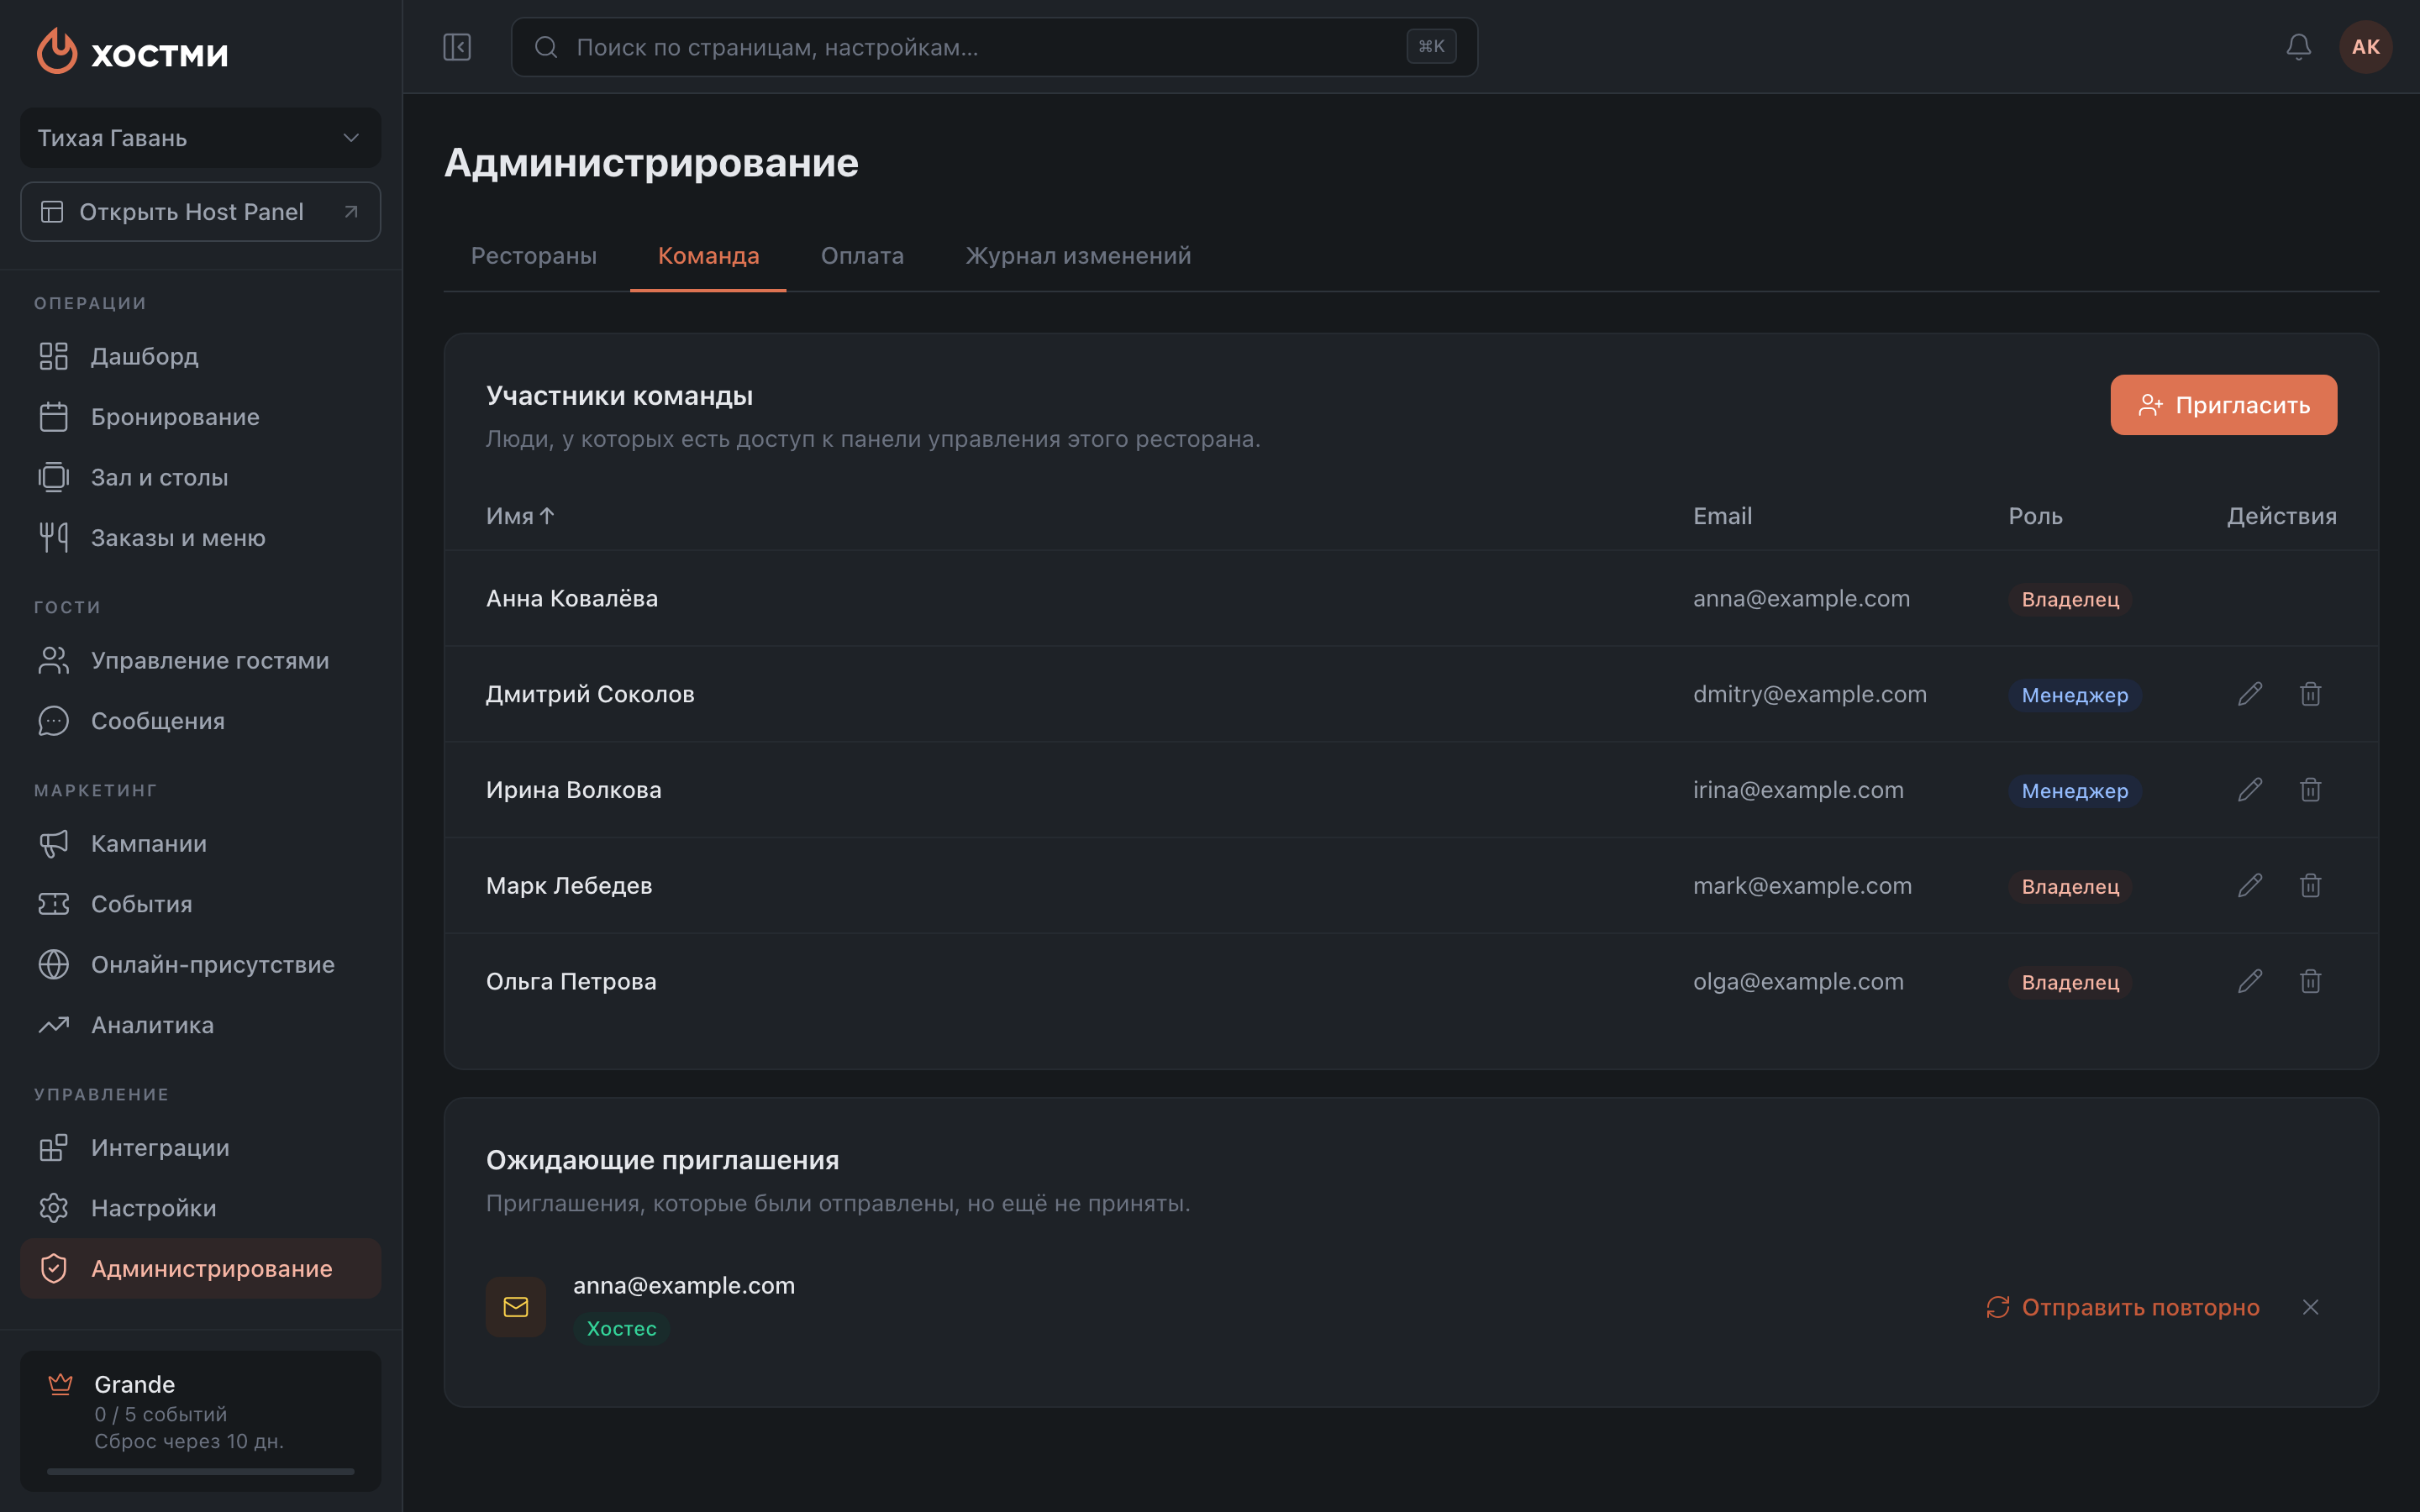
Task: Collapse the sidebar panel icon
Action: (457, 47)
